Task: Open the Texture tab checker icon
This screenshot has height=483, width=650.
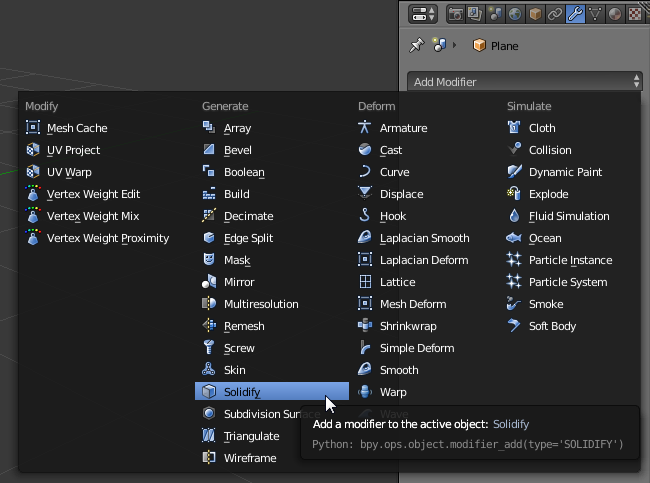Action: click(635, 14)
